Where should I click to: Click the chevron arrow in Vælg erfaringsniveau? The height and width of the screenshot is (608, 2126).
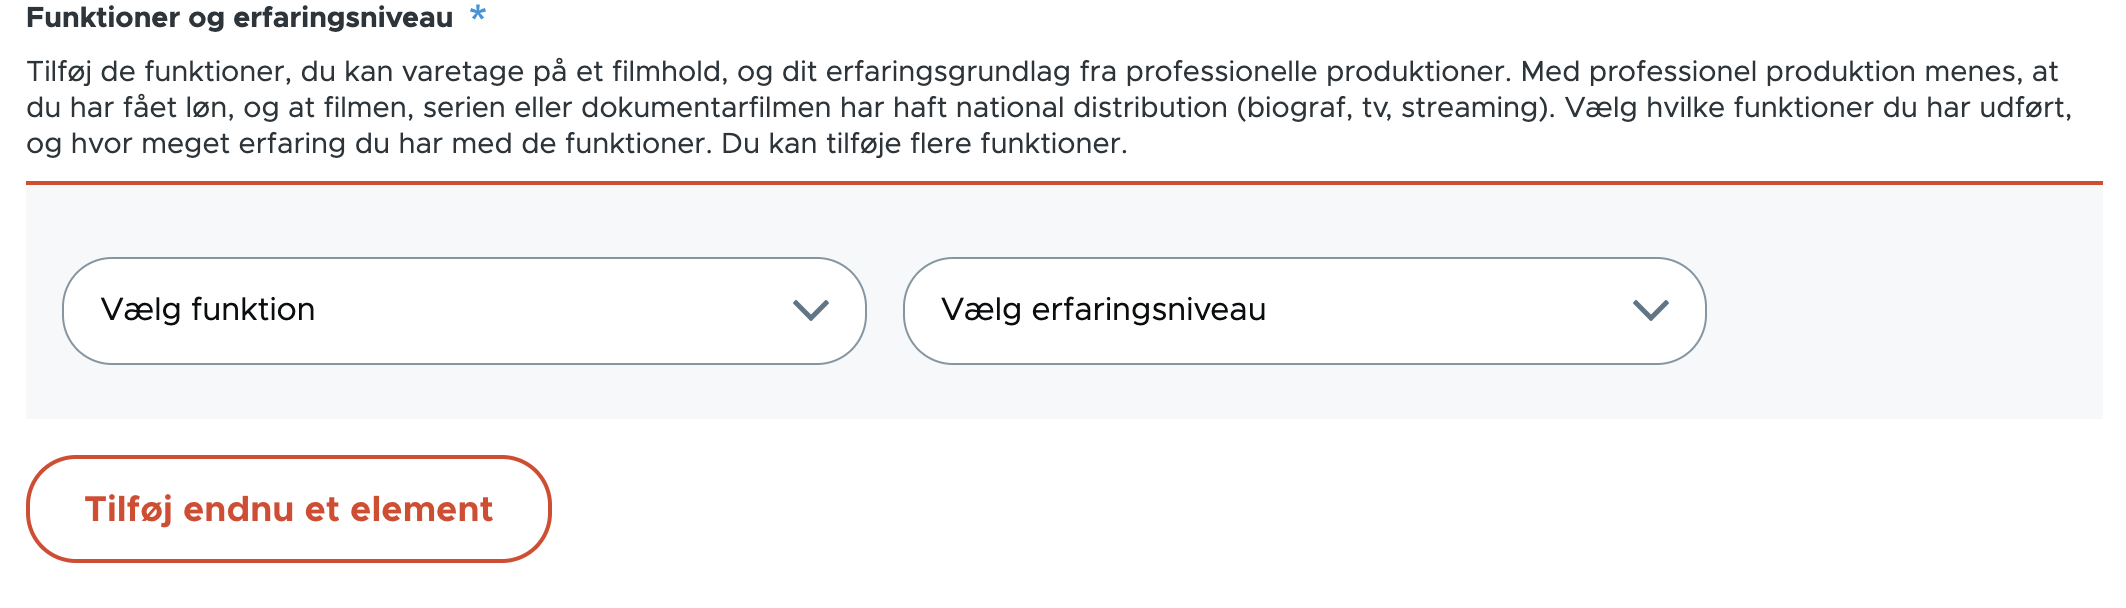1650,310
